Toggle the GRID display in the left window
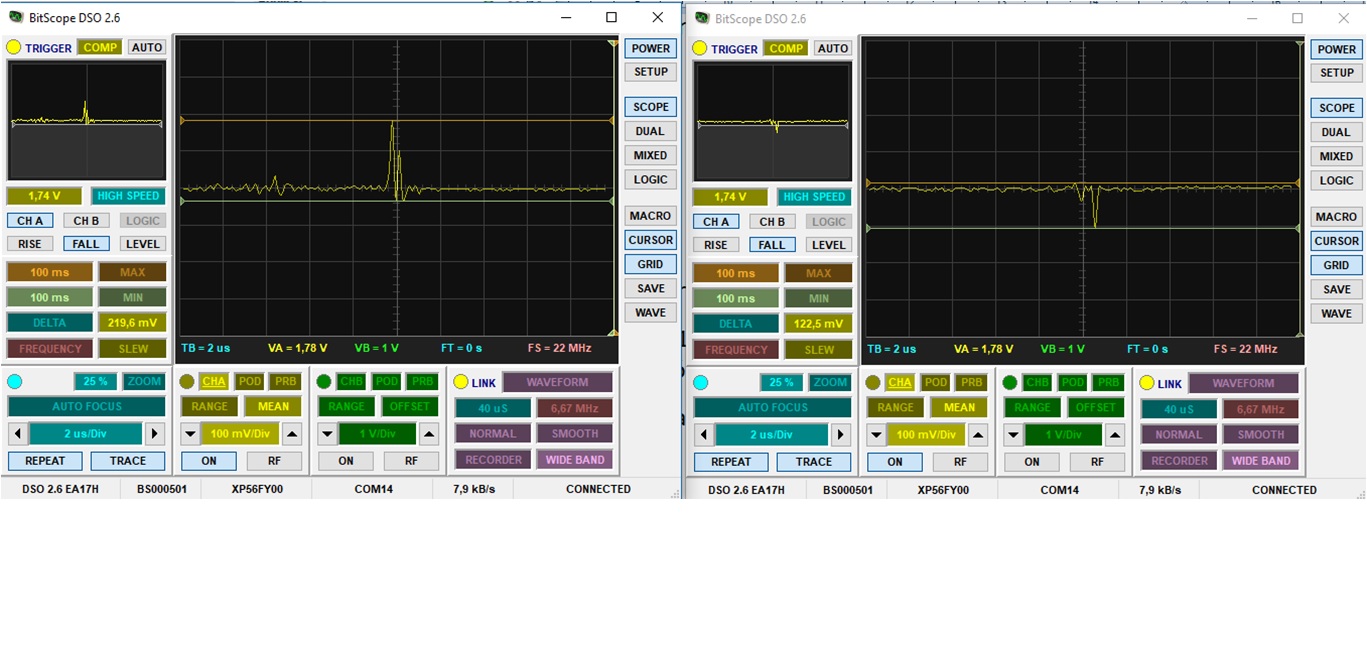Image resolution: width=1367 pixels, height=648 pixels. point(650,264)
